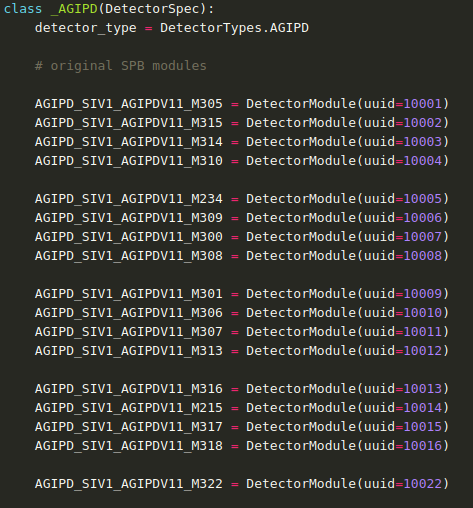Click the DetectorSpec base class
This screenshot has height=508, width=473.
click(x=152, y=9)
